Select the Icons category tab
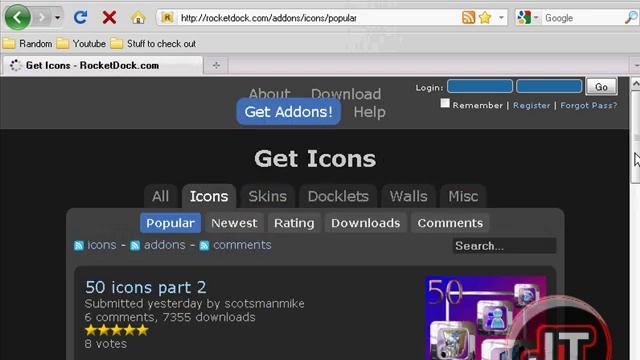 click(209, 196)
